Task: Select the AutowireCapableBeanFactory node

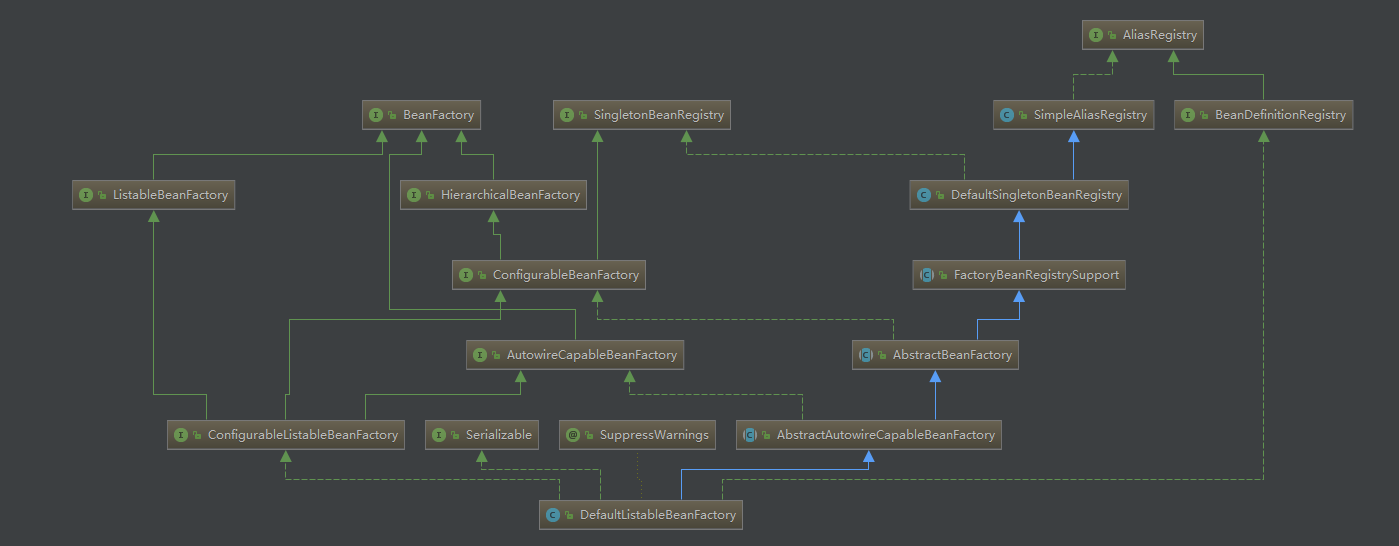Action: 575,355
